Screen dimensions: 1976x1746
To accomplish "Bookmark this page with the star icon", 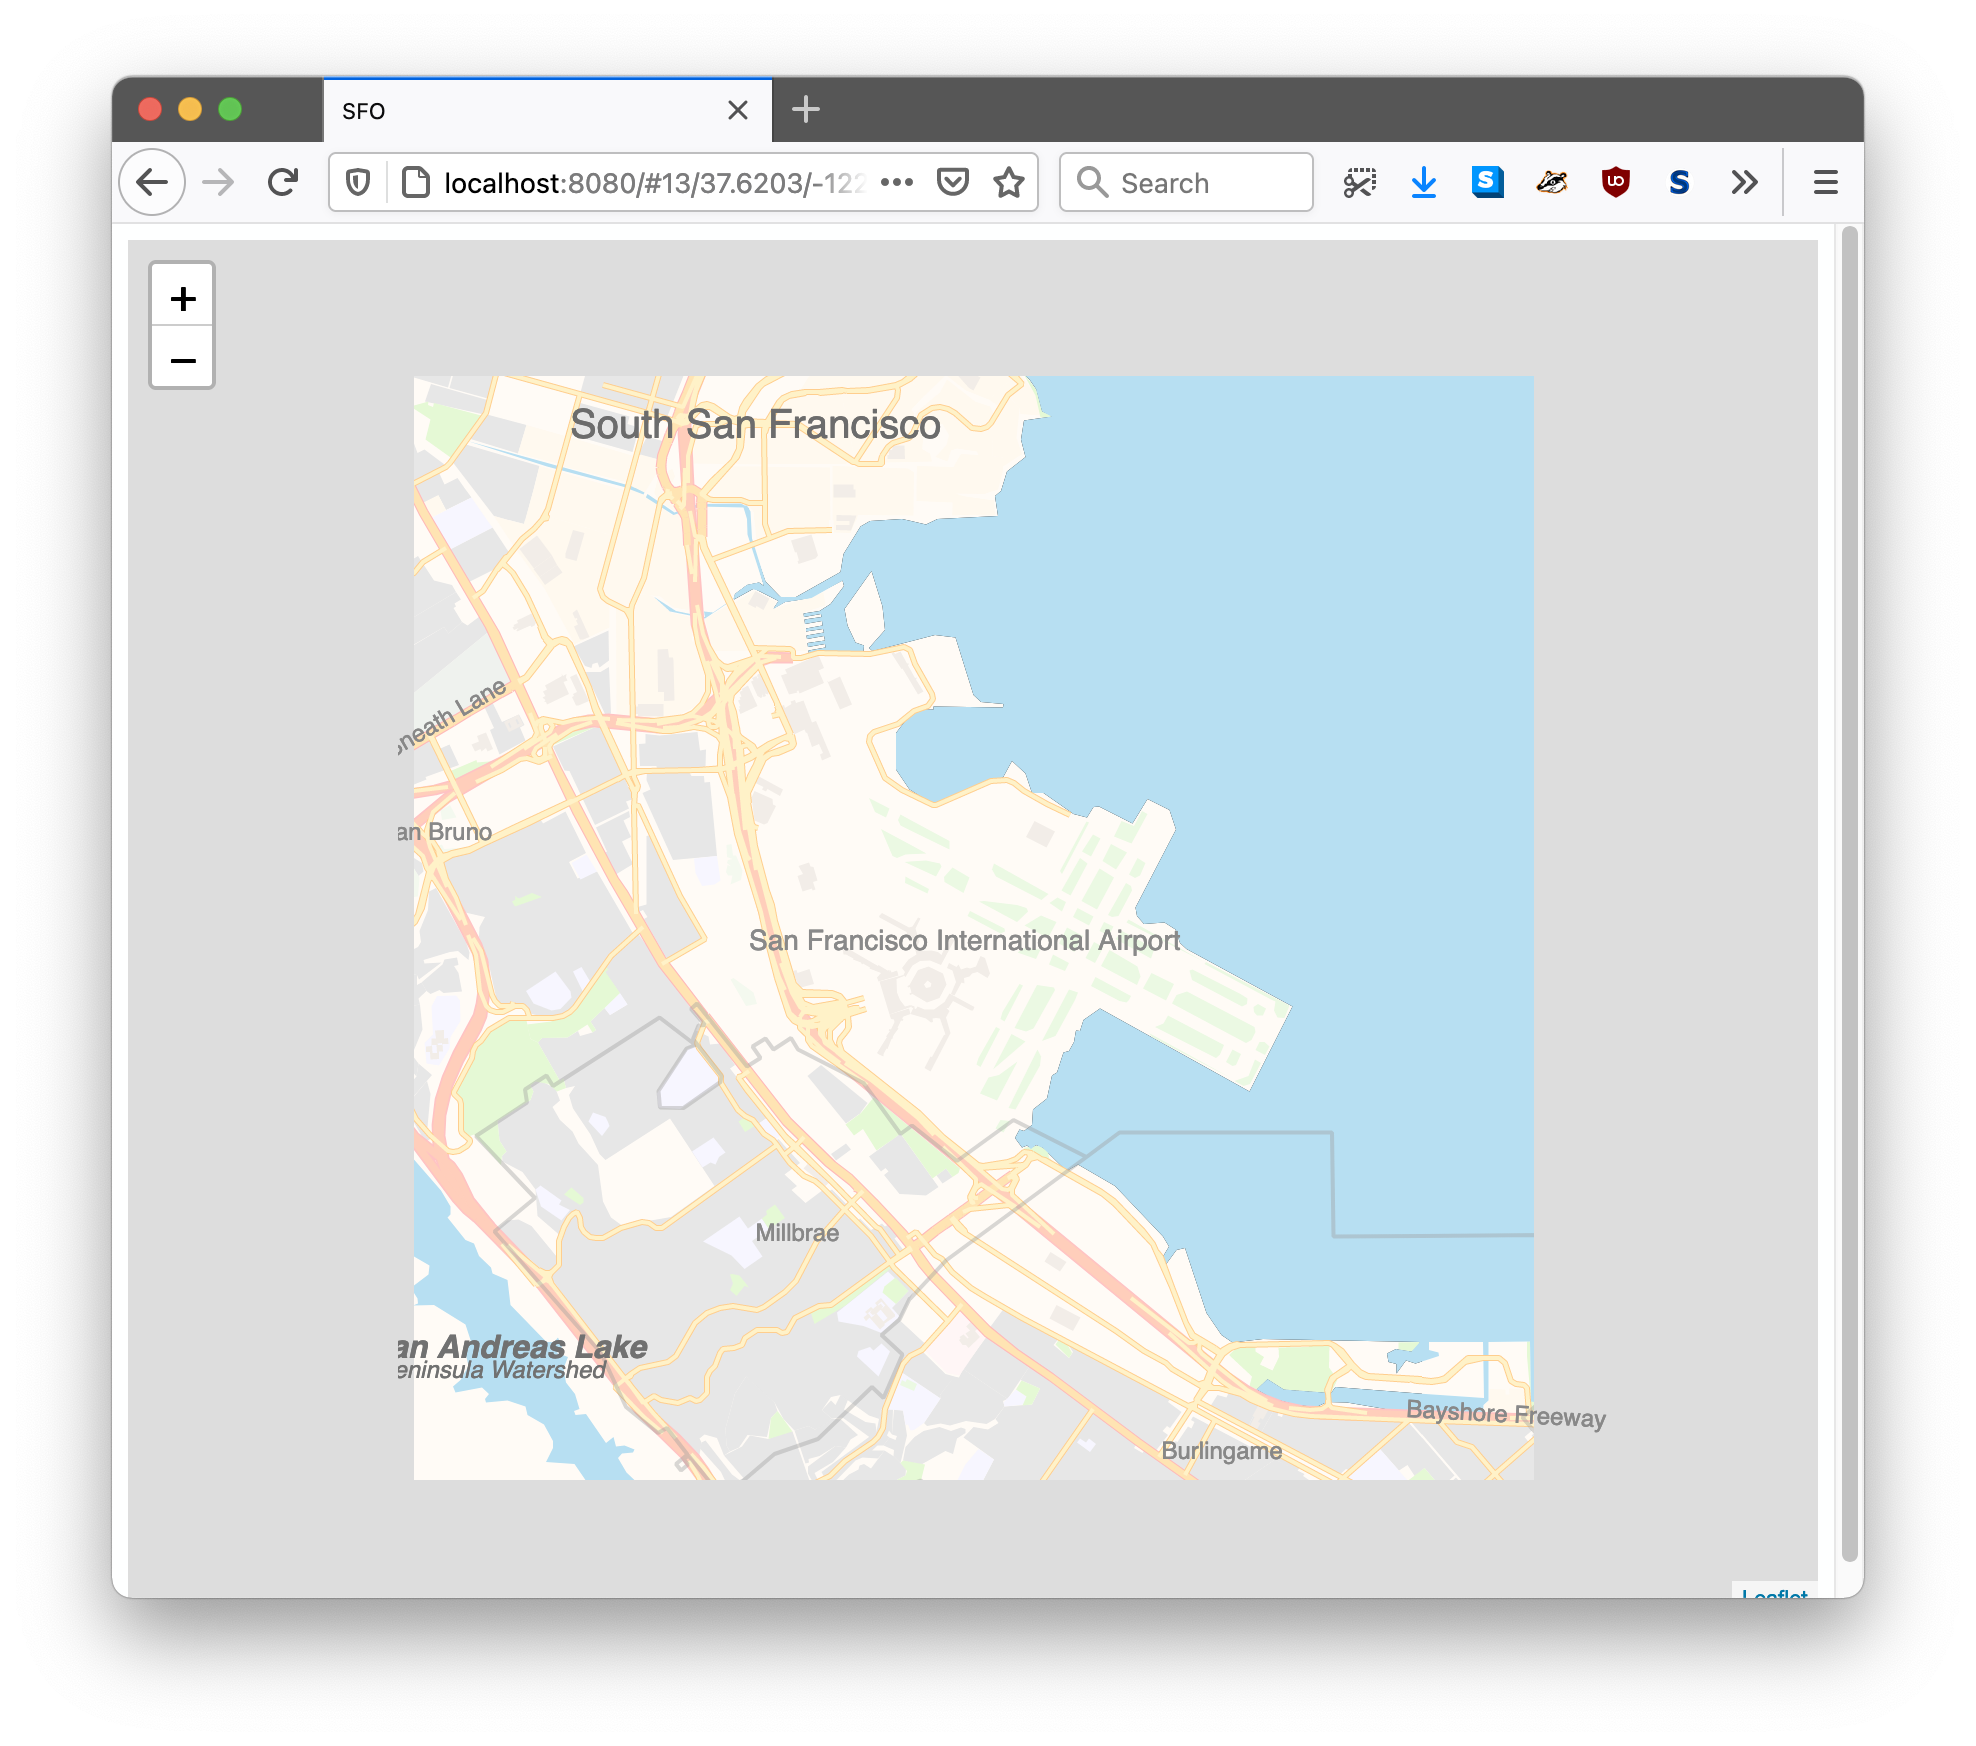I will point(1008,183).
